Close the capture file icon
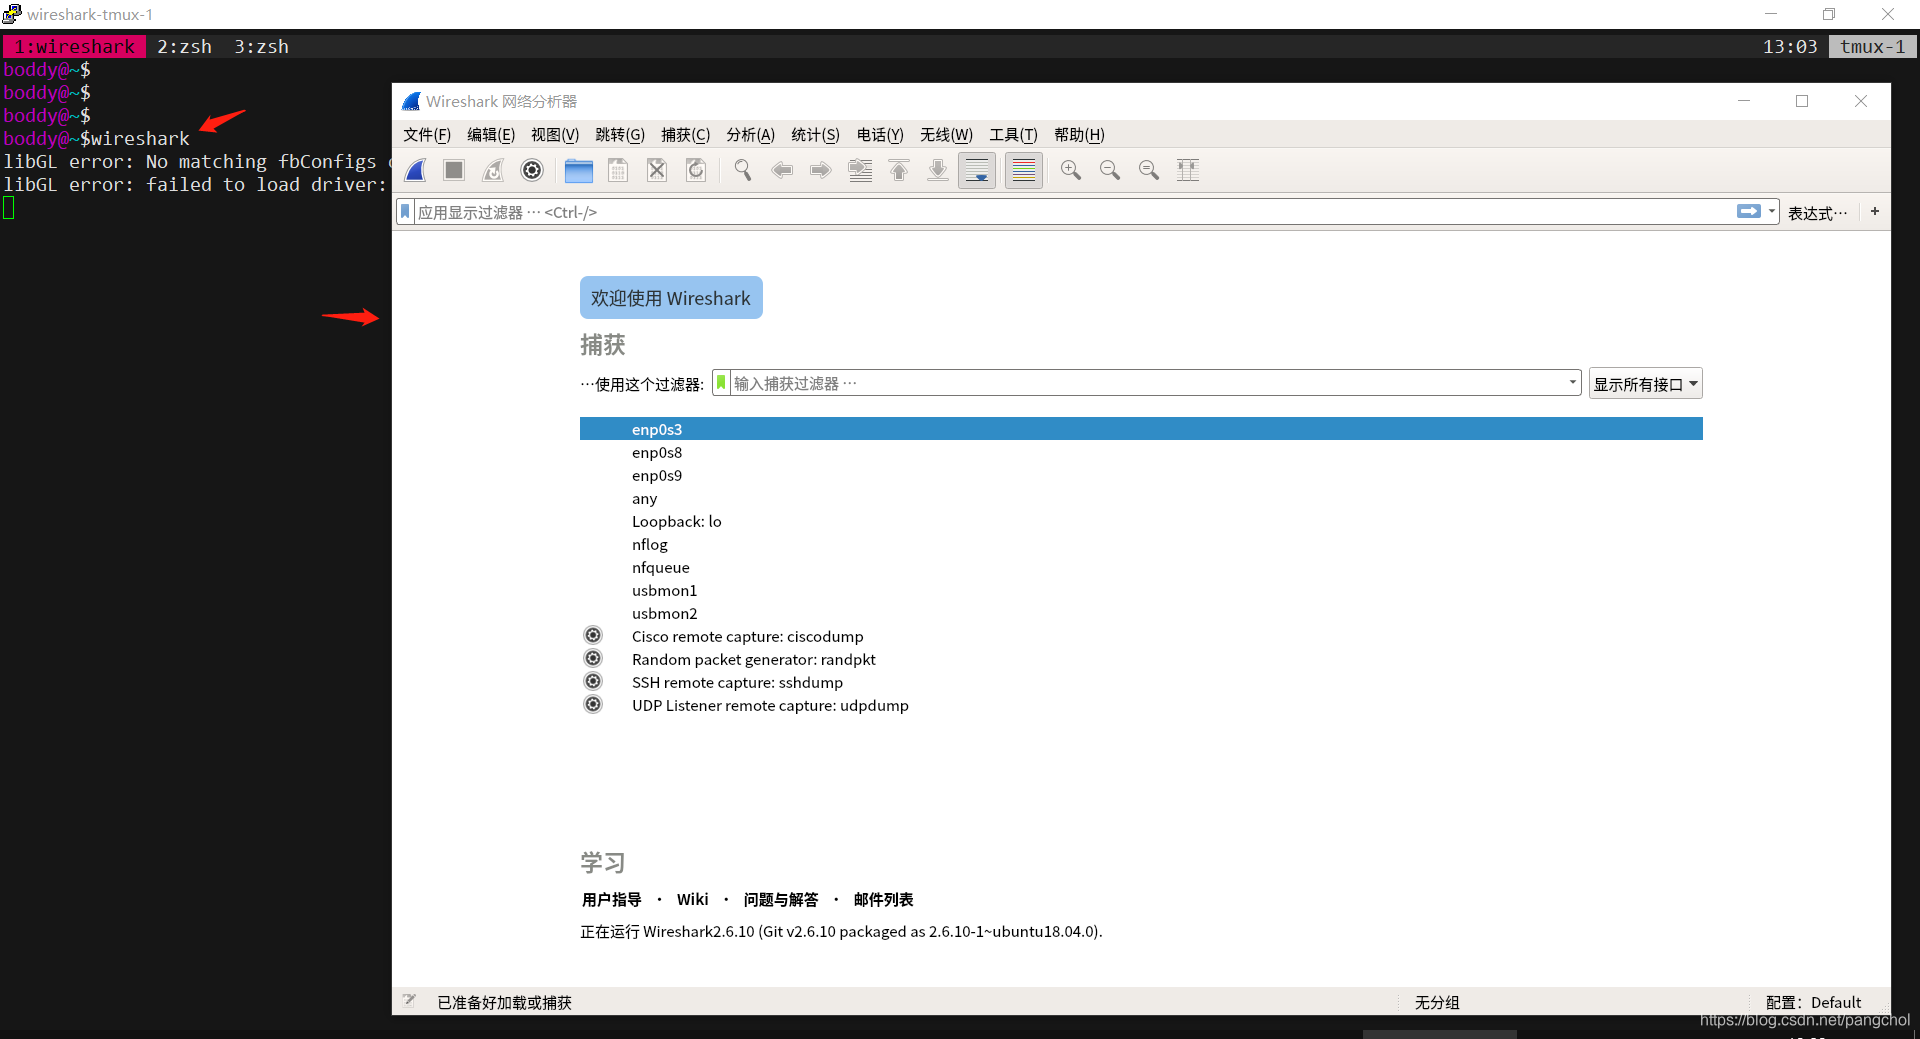The height and width of the screenshot is (1039, 1920). click(657, 170)
